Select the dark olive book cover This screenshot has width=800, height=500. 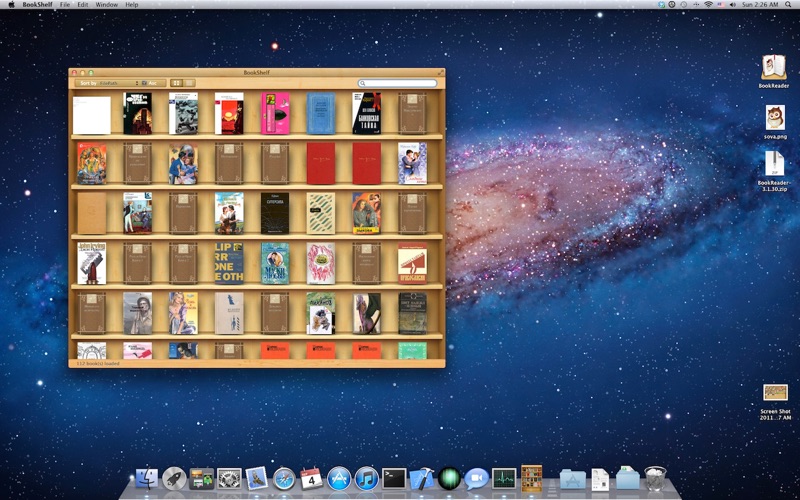(x=412, y=313)
